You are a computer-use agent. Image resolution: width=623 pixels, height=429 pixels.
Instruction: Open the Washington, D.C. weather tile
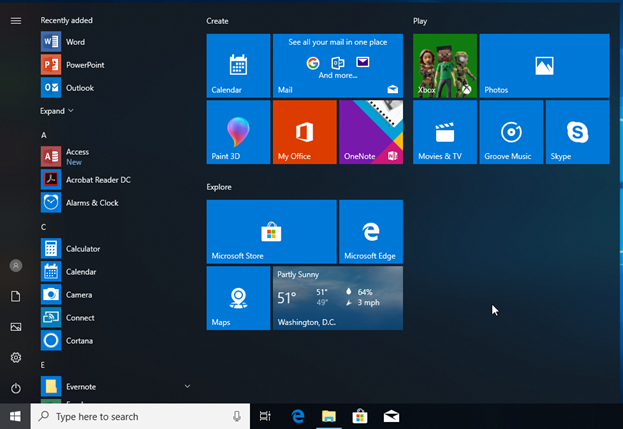338,298
